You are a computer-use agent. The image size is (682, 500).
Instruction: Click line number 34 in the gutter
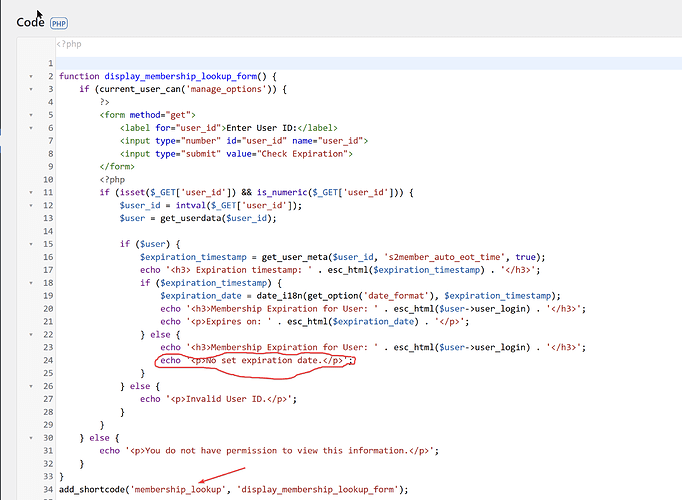click(x=48, y=490)
